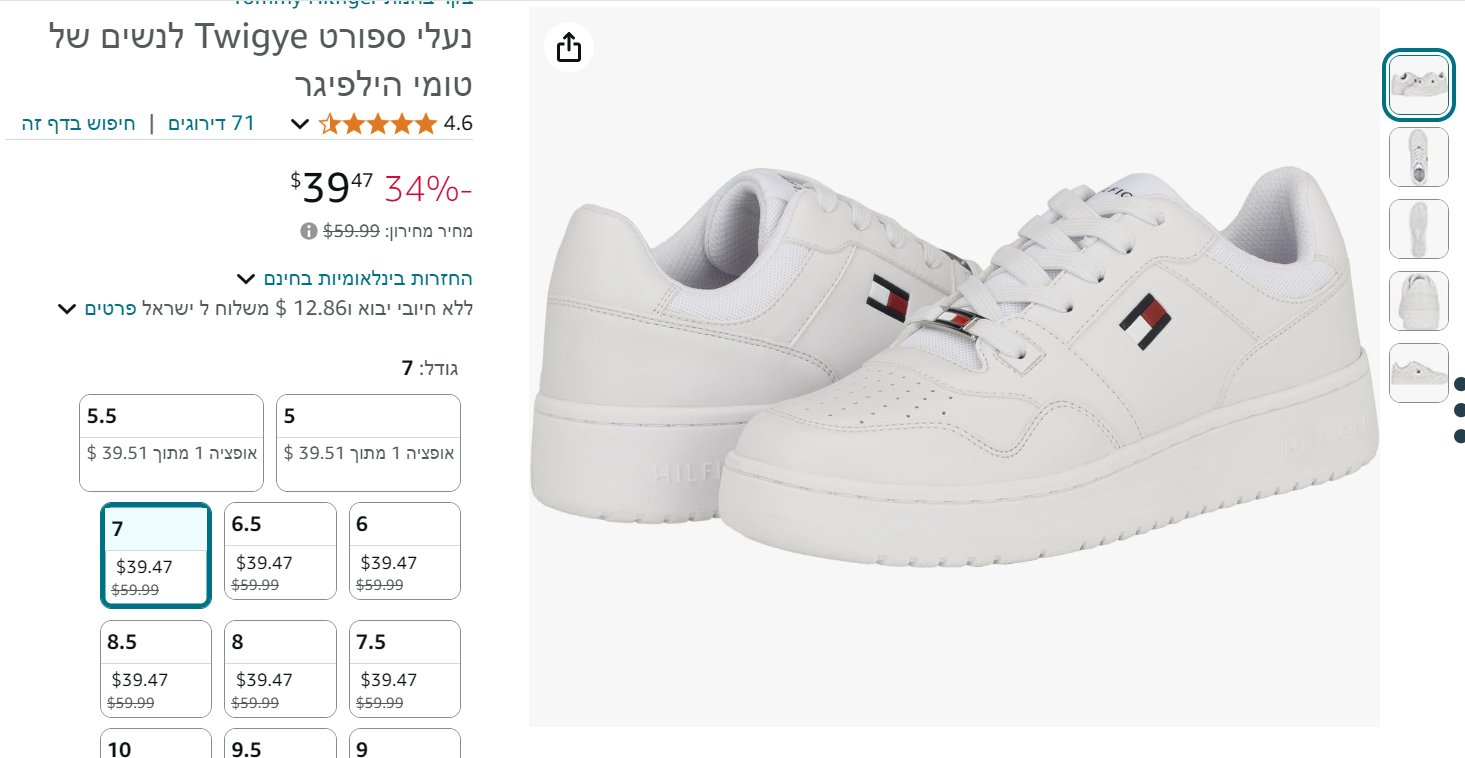Select the back-view shoe thumbnail
1465x758 pixels.
click(x=1418, y=301)
